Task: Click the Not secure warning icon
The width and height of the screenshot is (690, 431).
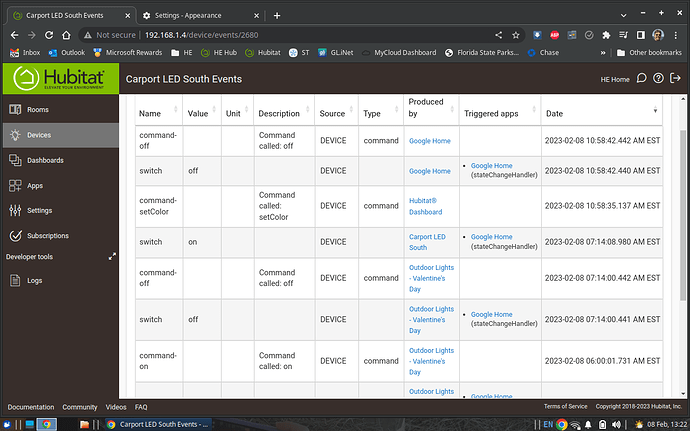Action: pos(88,35)
